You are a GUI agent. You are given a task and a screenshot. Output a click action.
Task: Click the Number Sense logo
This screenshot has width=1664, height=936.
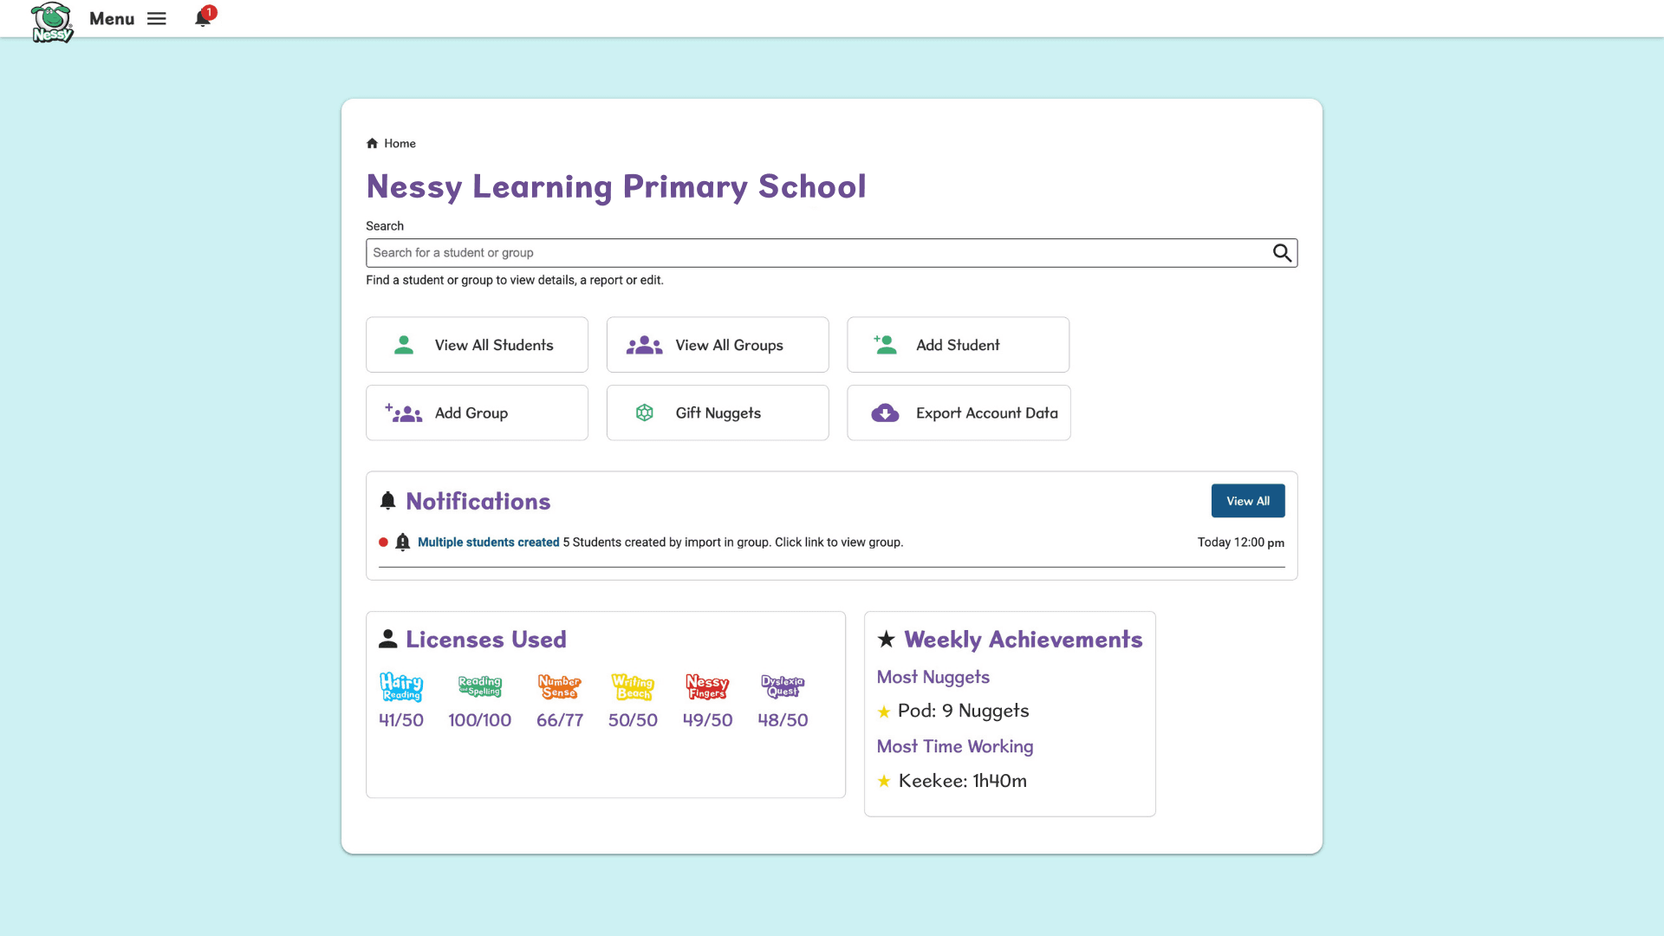coord(559,686)
